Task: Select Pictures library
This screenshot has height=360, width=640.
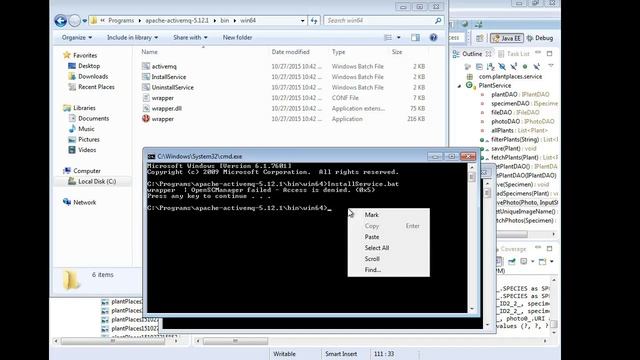Action: point(84,140)
